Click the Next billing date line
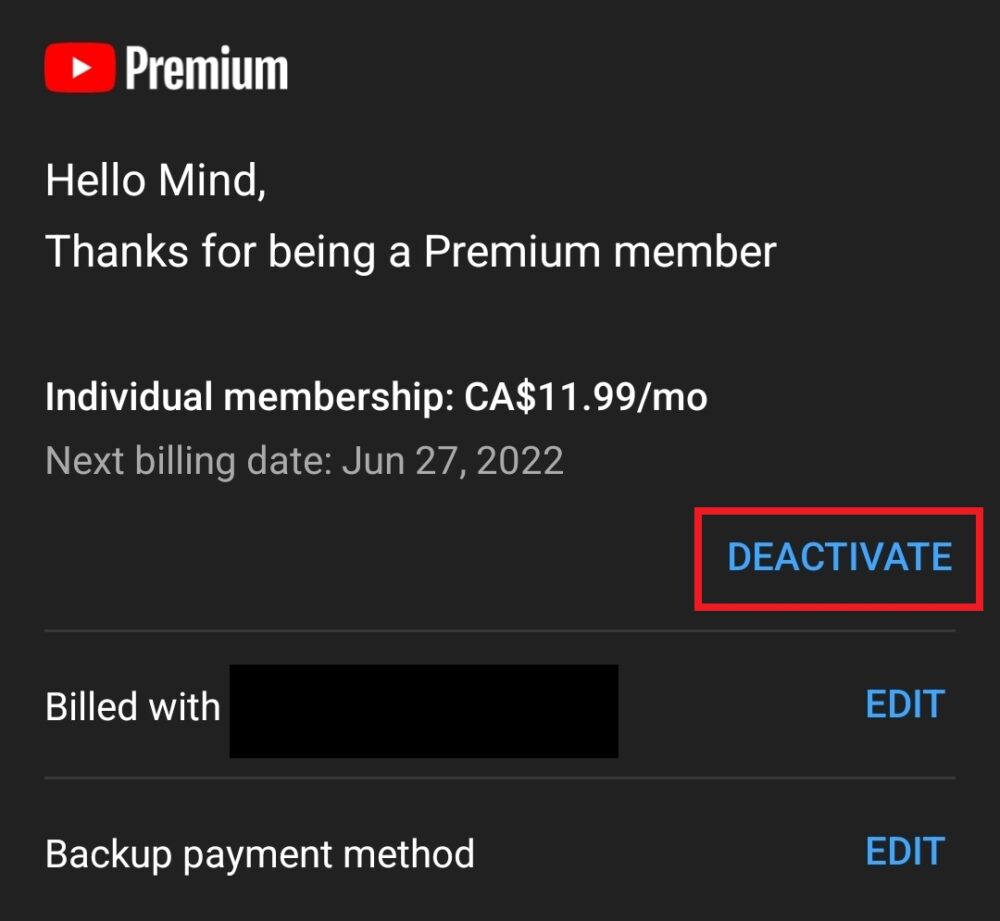Image resolution: width=1000 pixels, height=921 pixels. tap(305, 460)
